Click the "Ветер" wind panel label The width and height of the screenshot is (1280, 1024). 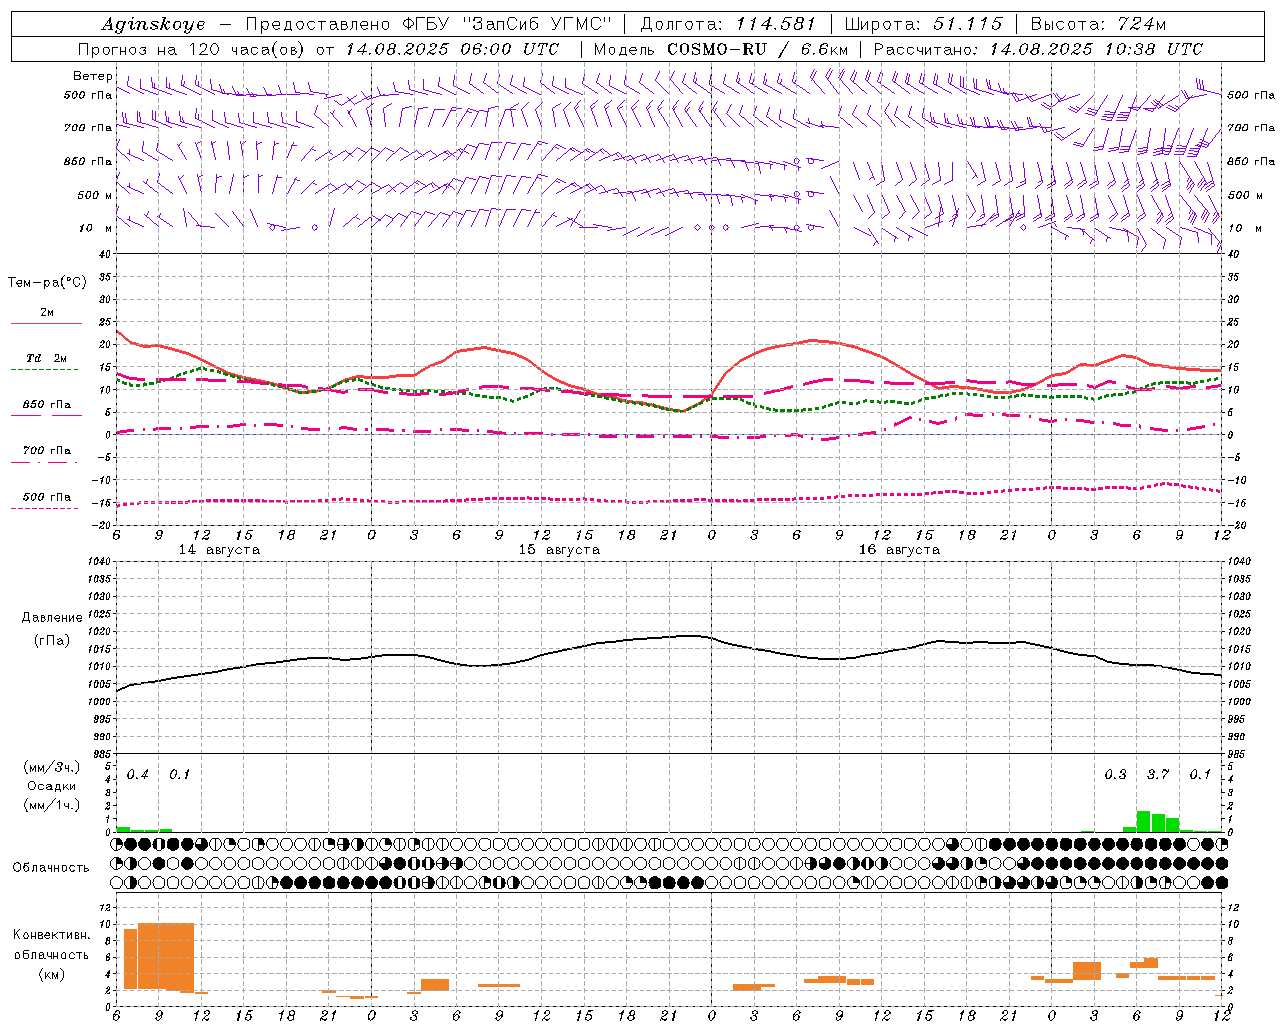(93, 76)
